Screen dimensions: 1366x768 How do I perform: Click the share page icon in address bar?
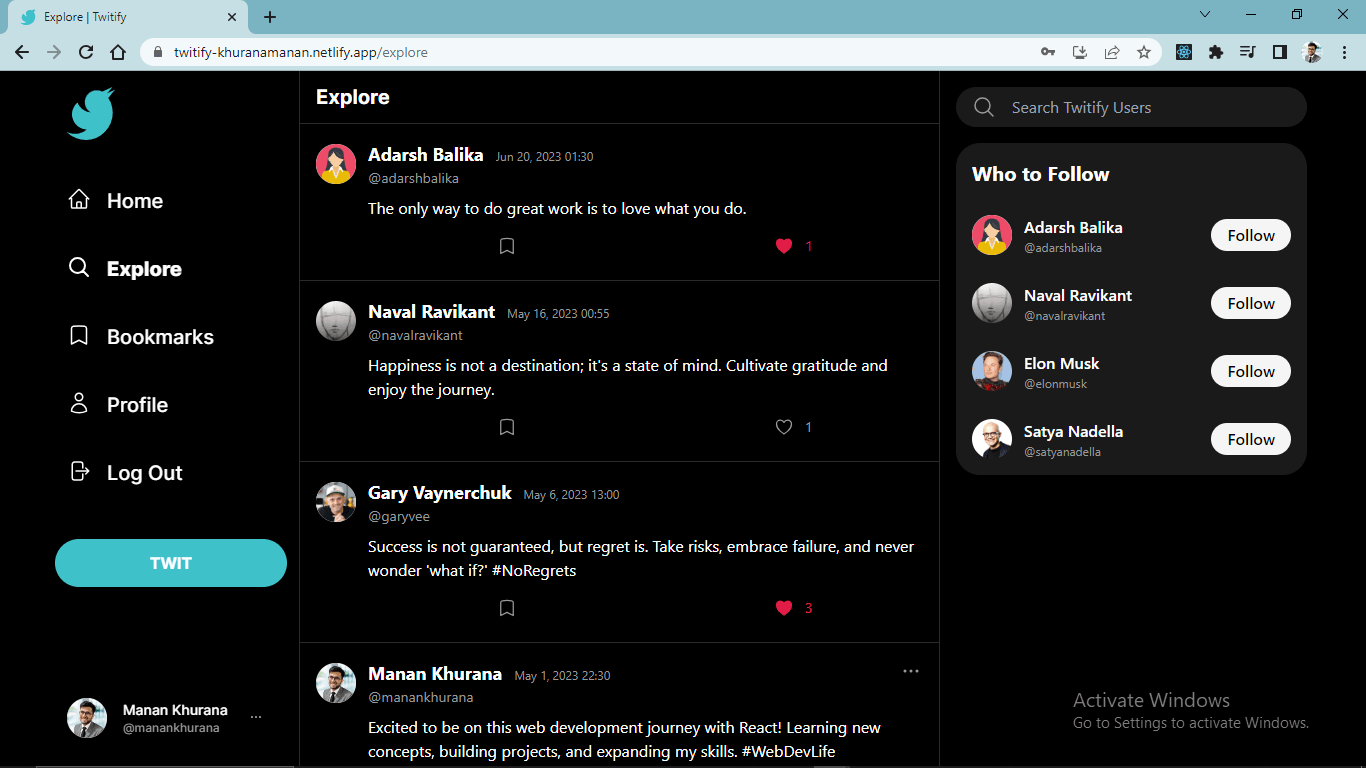(x=1112, y=52)
